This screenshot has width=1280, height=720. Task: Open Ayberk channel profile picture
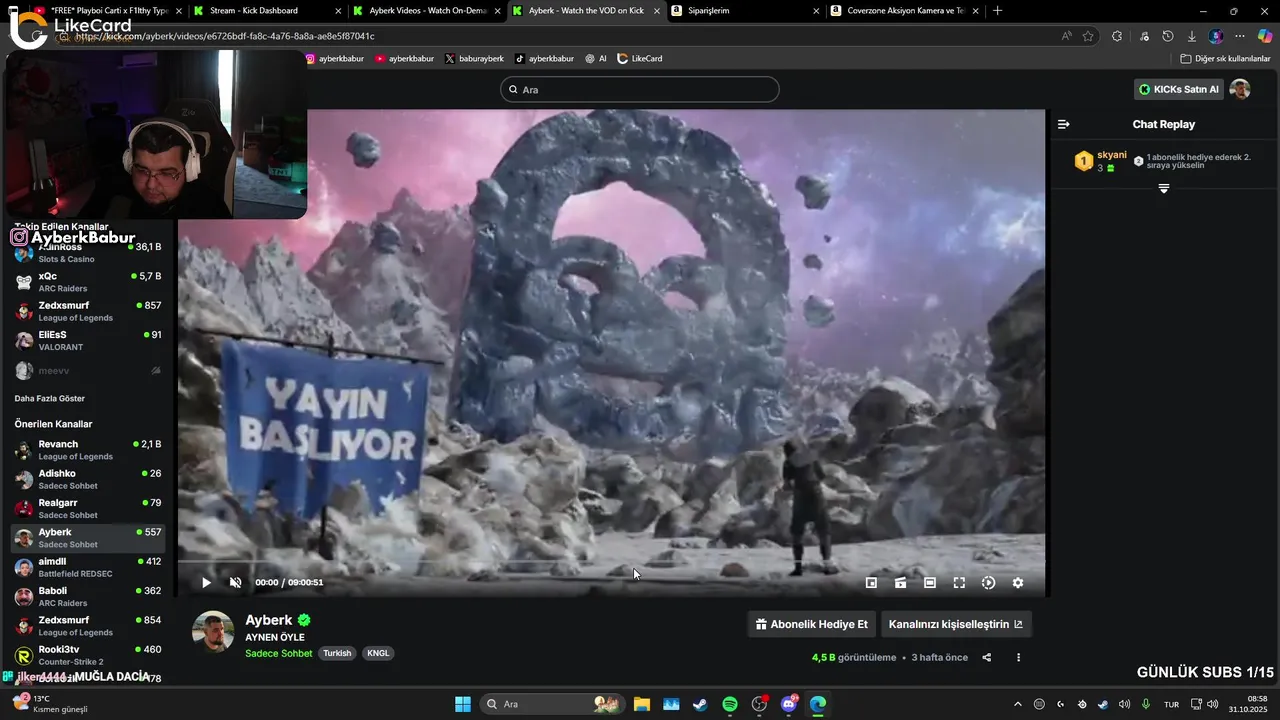213,632
